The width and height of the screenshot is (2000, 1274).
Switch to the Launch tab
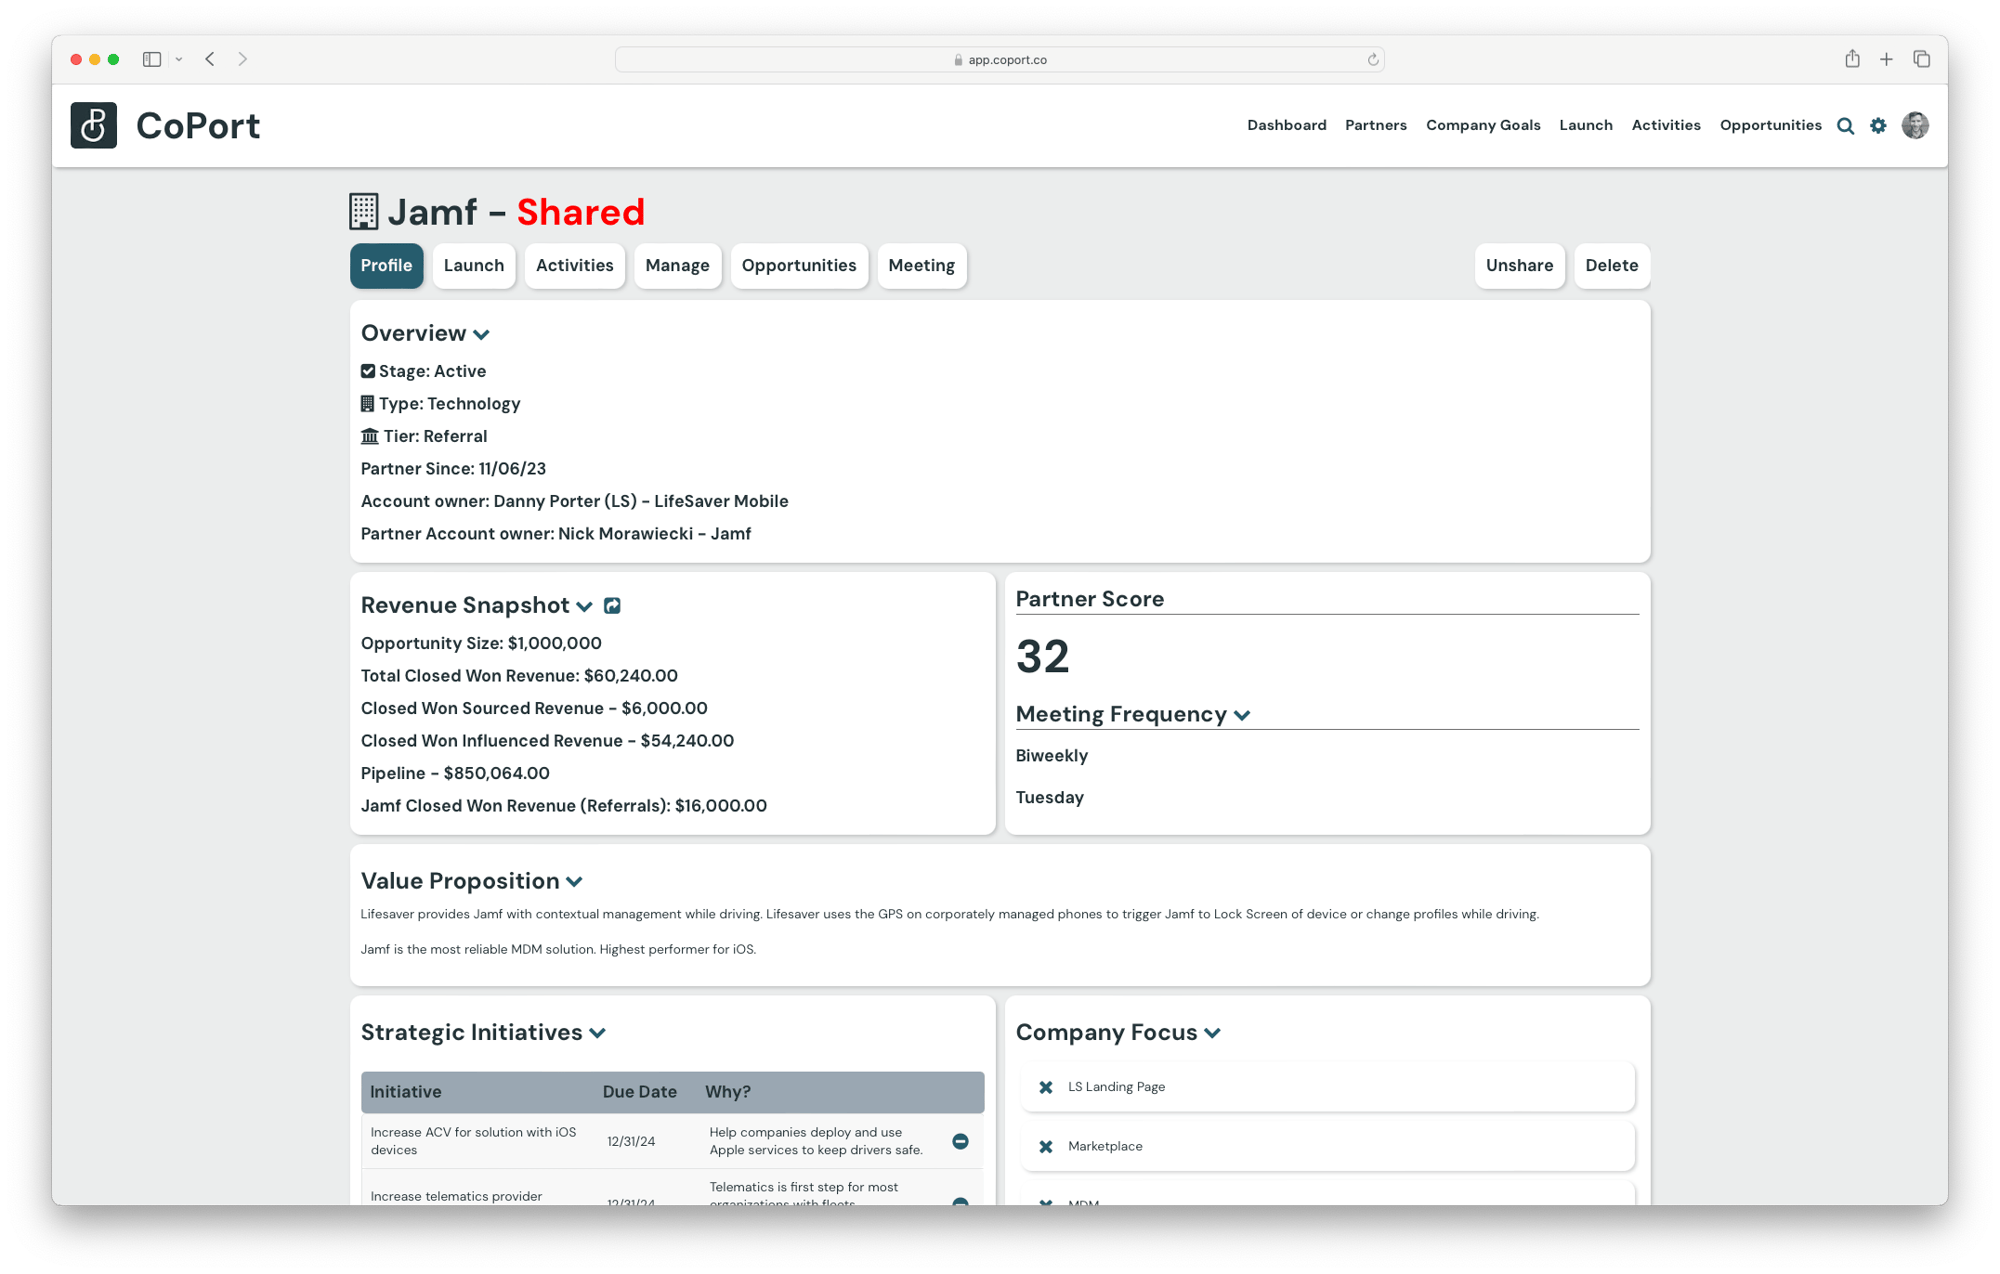pos(474,266)
